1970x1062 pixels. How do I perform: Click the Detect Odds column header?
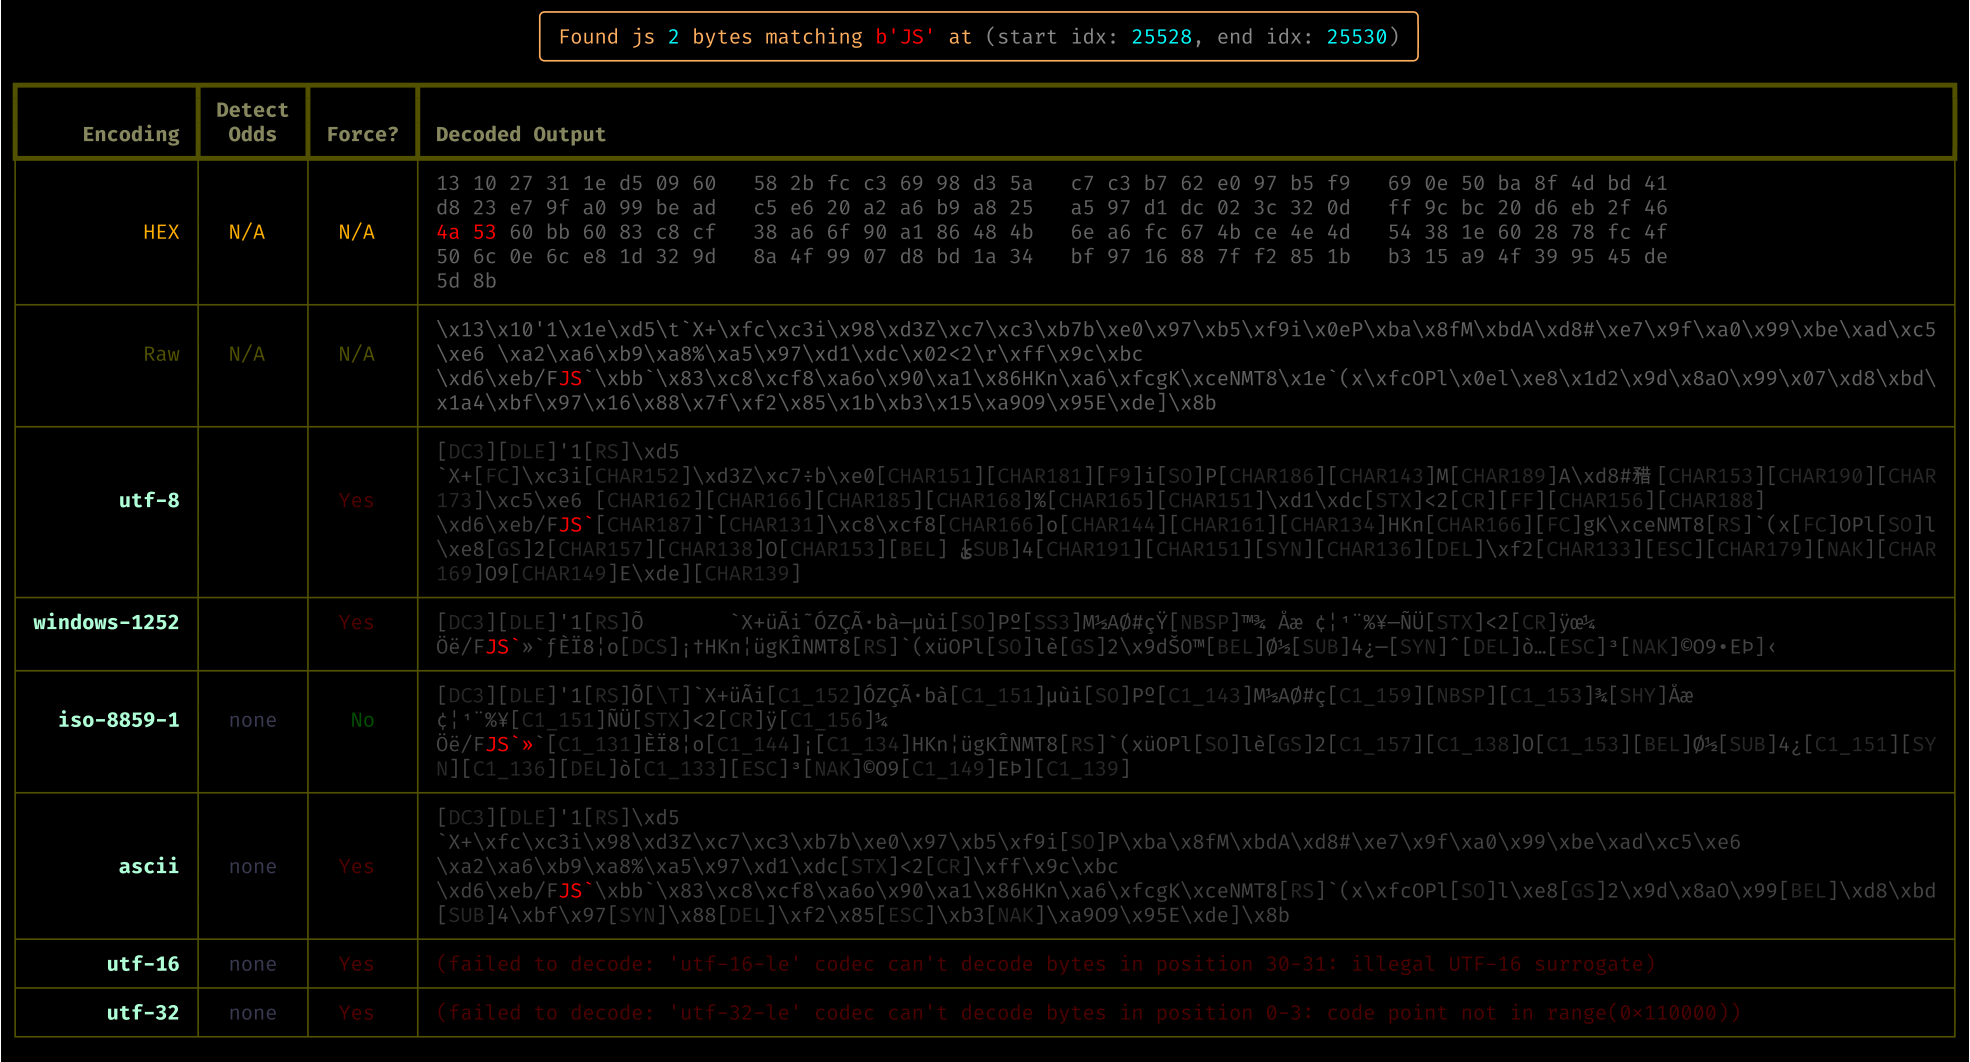252,122
